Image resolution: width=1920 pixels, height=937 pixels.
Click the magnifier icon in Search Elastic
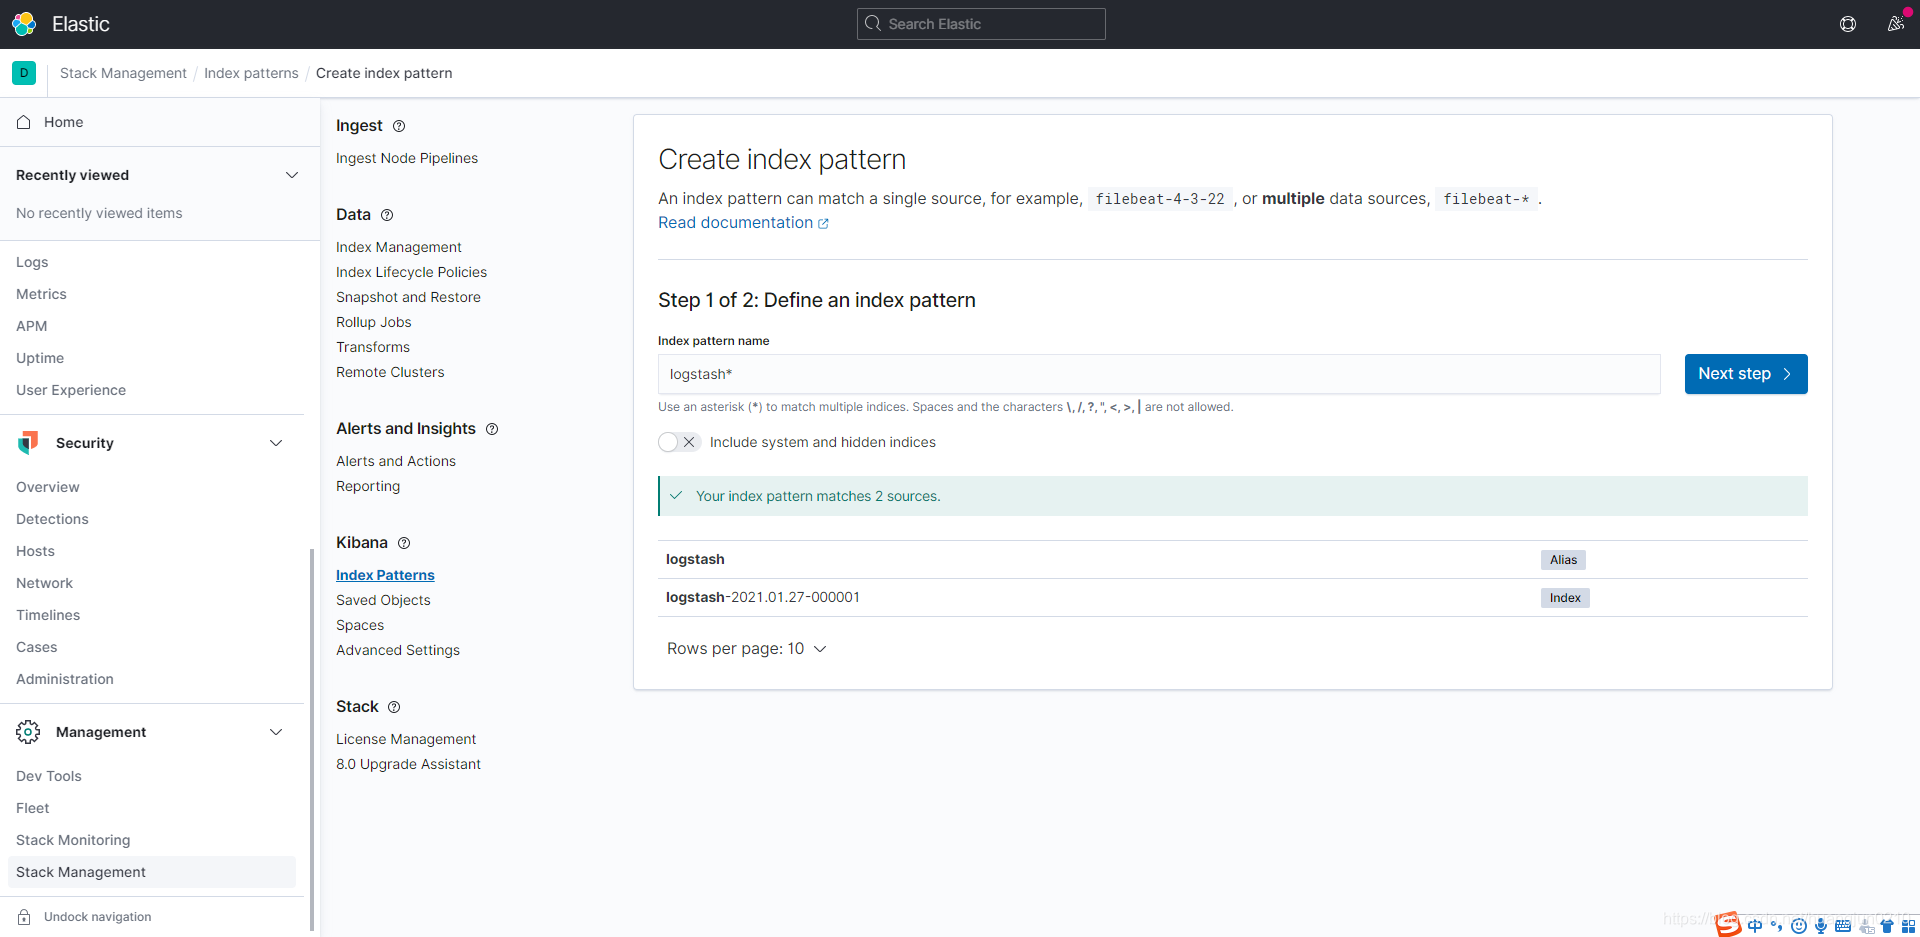(x=873, y=24)
